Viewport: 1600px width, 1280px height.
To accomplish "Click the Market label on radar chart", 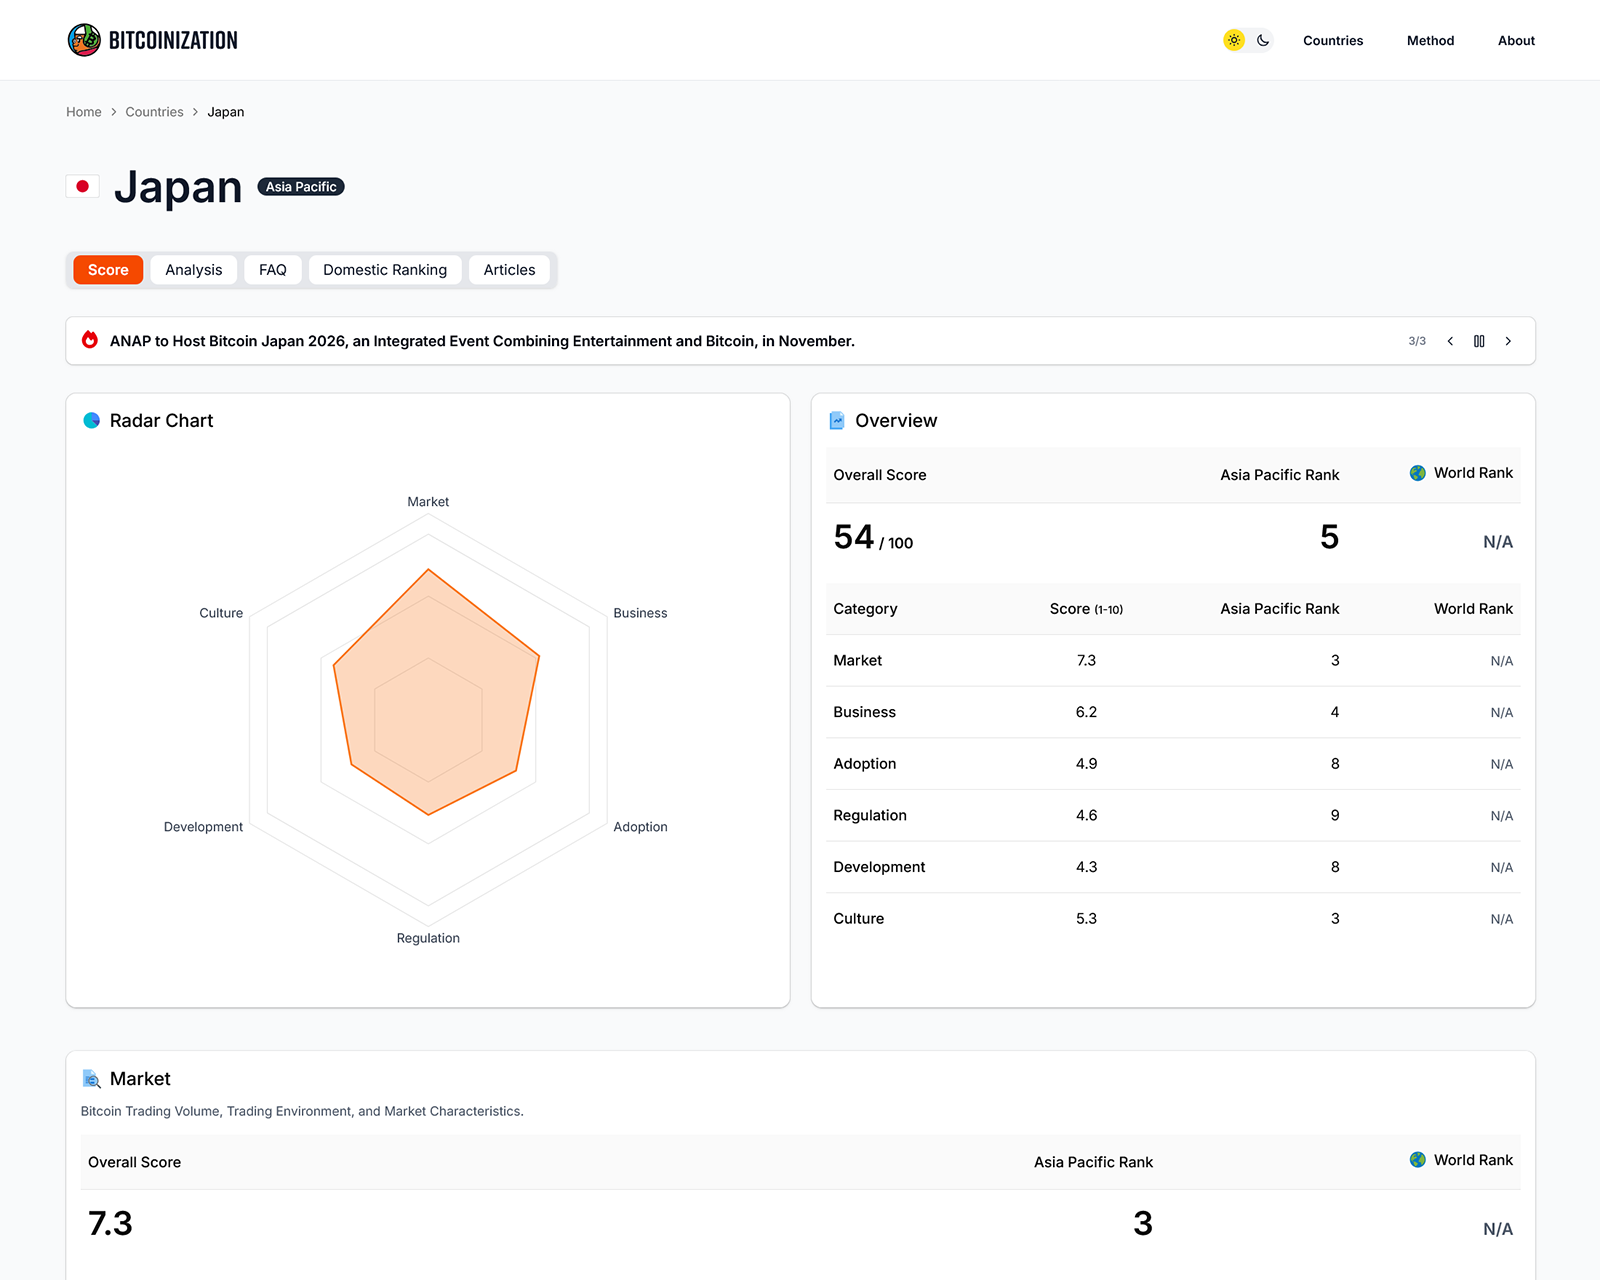I will click(428, 502).
